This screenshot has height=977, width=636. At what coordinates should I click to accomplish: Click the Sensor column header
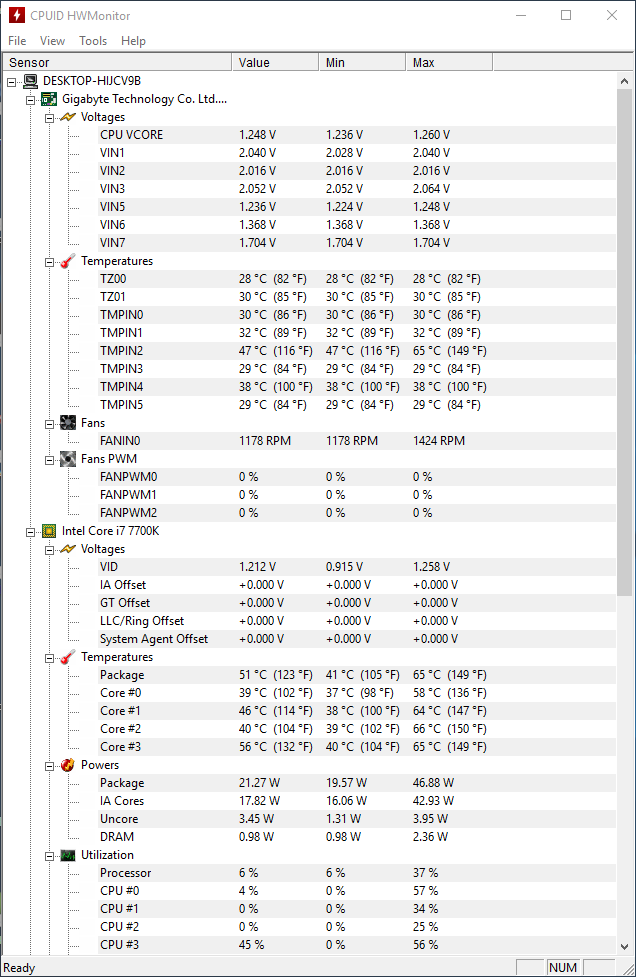pyautogui.click(x=117, y=62)
